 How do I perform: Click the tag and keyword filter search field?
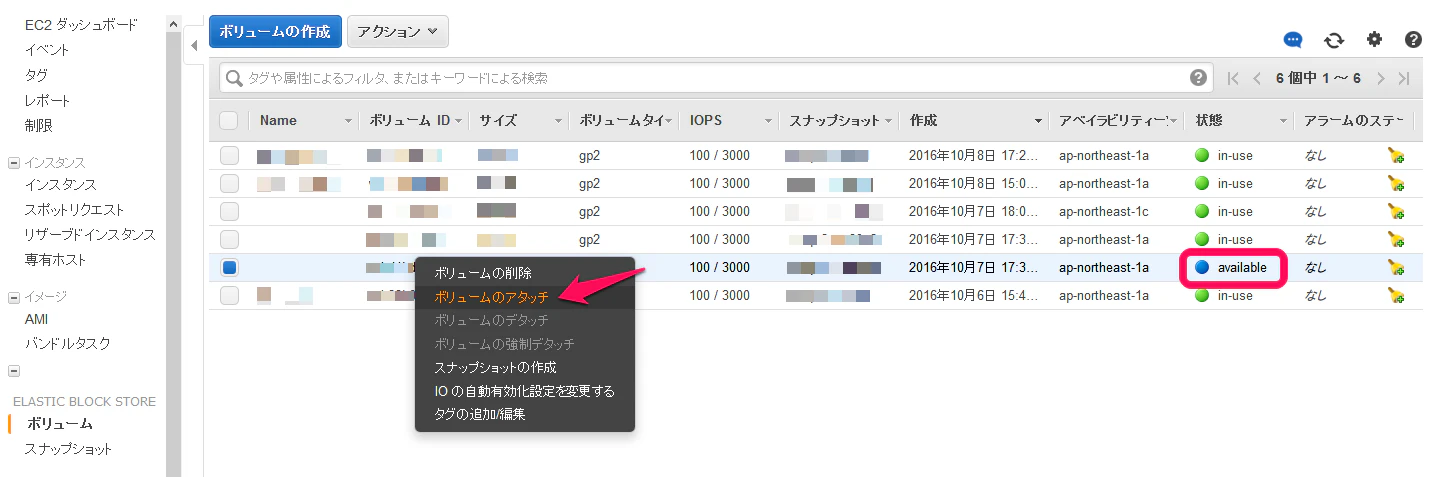[715, 78]
